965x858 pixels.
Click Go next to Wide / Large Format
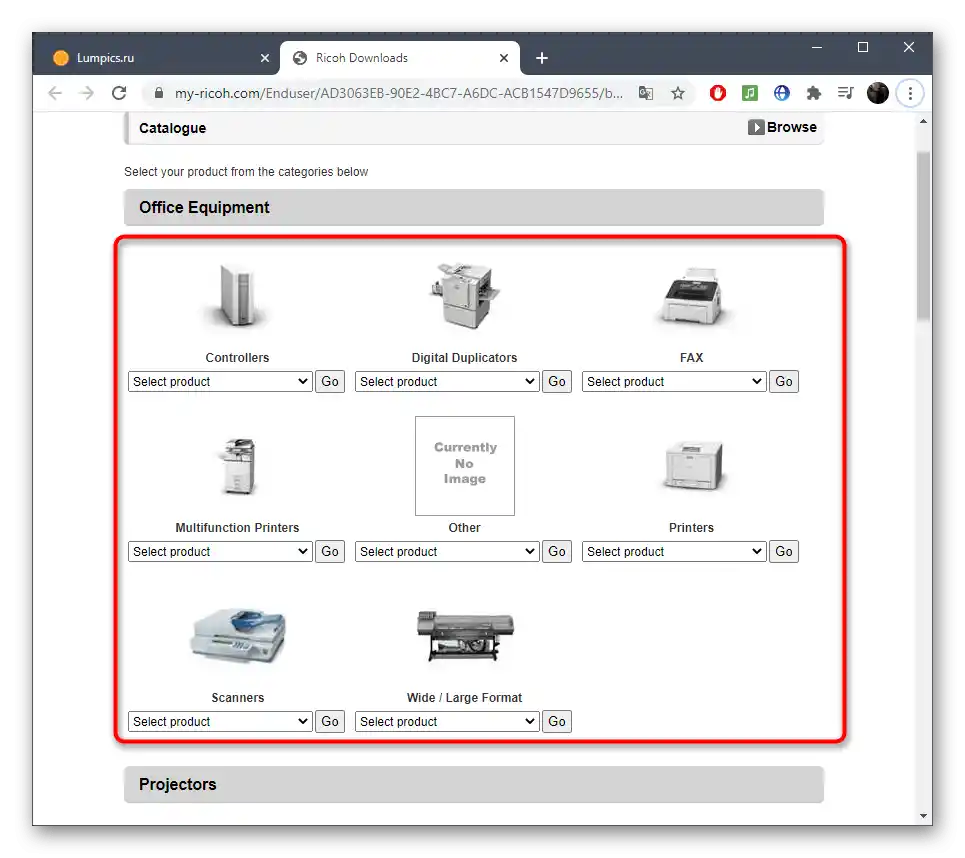click(557, 721)
